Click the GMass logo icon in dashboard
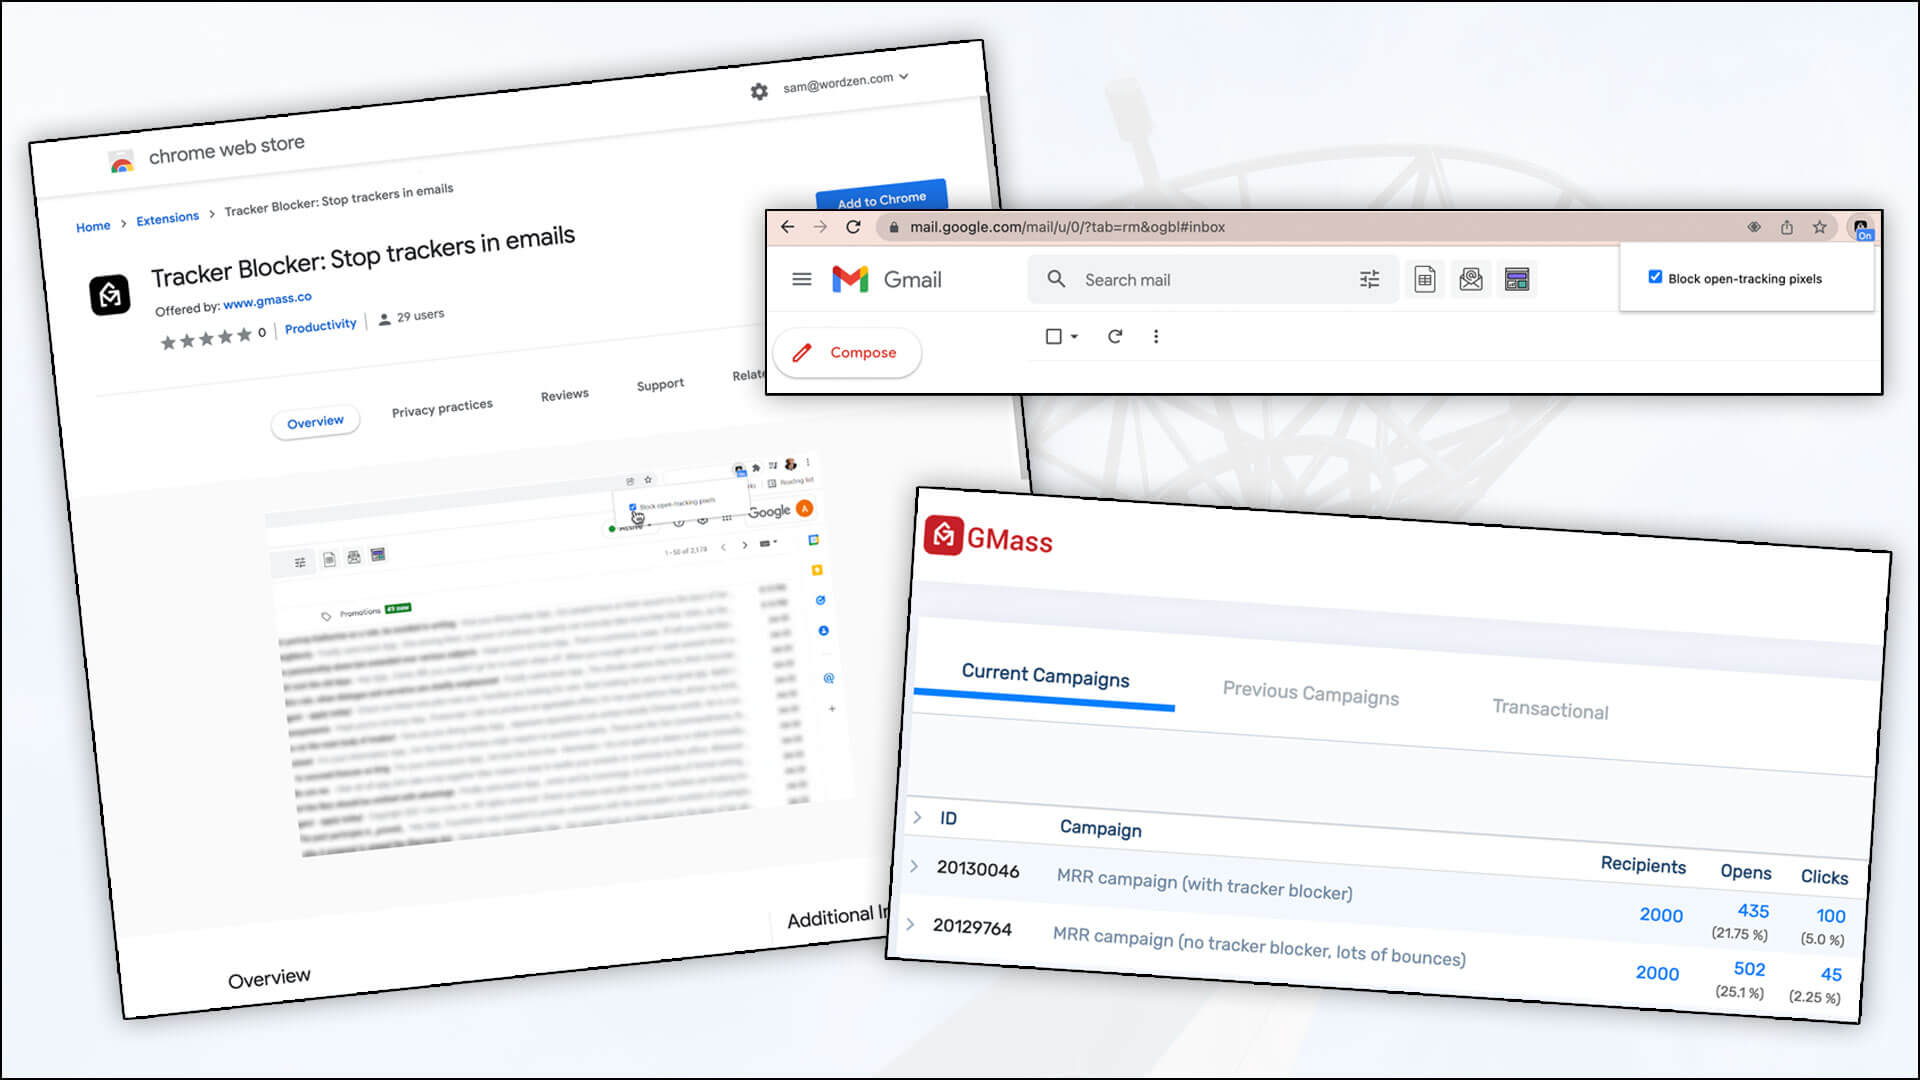The image size is (1920, 1080). tap(944, 537)
